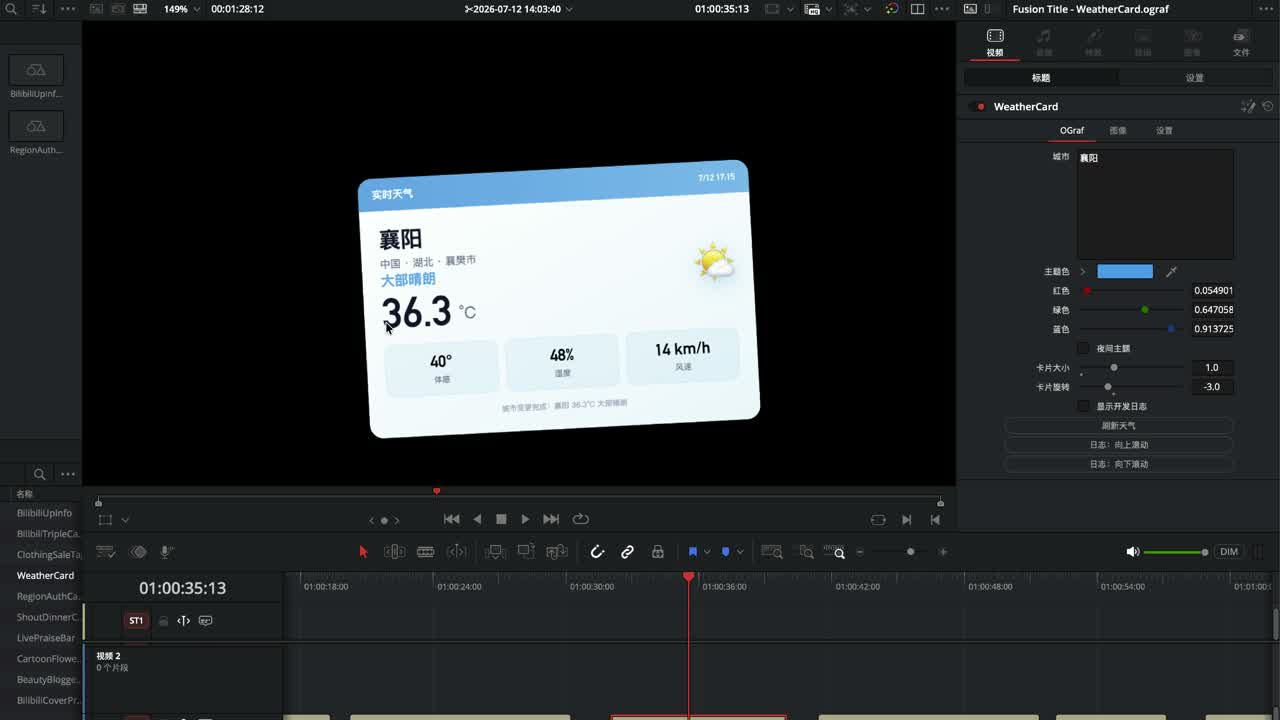
Task: Open the media pool search icon in top bar
Action: tap(11, 8)
